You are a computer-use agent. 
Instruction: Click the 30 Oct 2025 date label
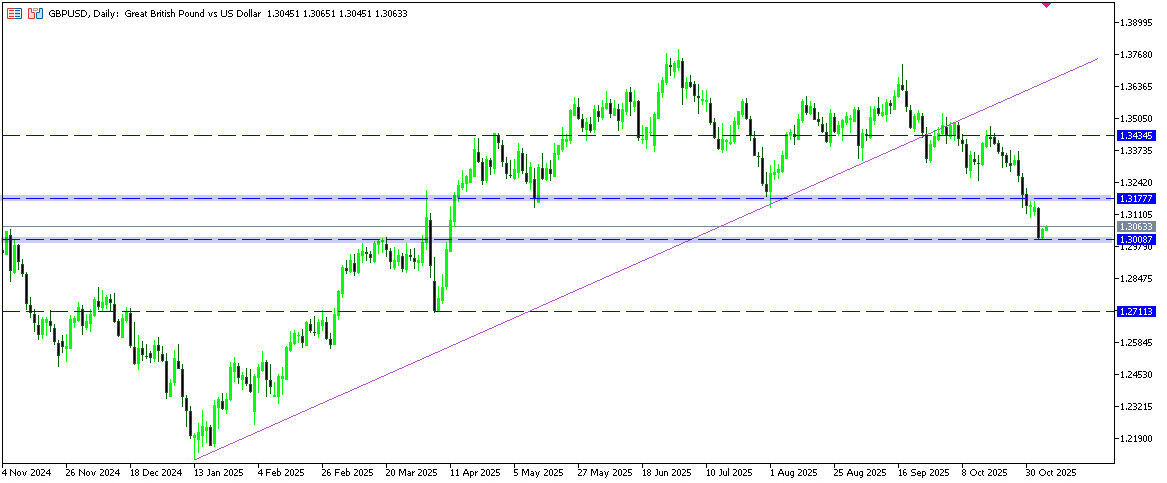[1050, 471]
